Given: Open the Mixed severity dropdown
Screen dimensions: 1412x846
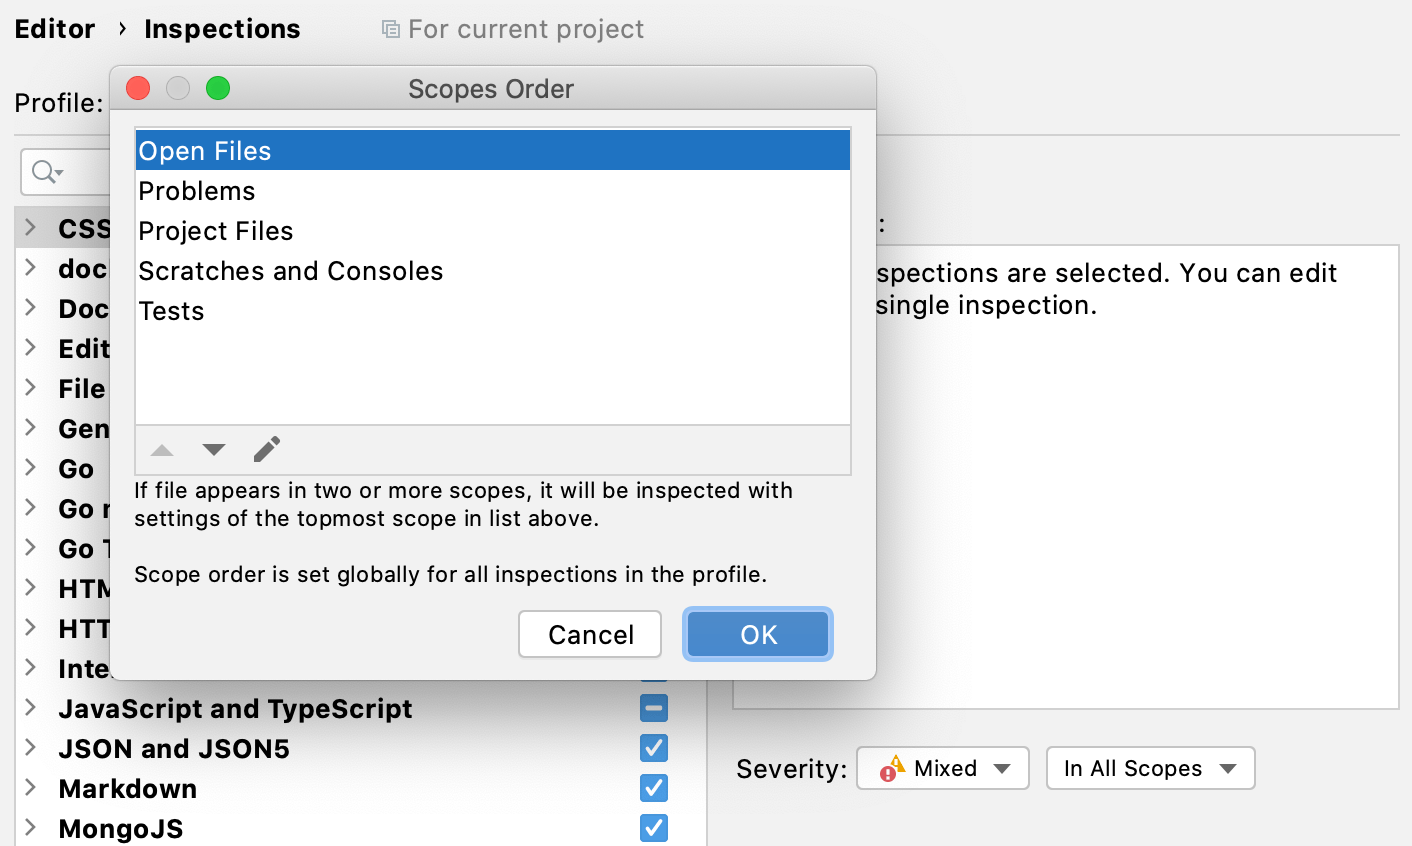Looking at the screenshot, I should [x=943, y=768].
